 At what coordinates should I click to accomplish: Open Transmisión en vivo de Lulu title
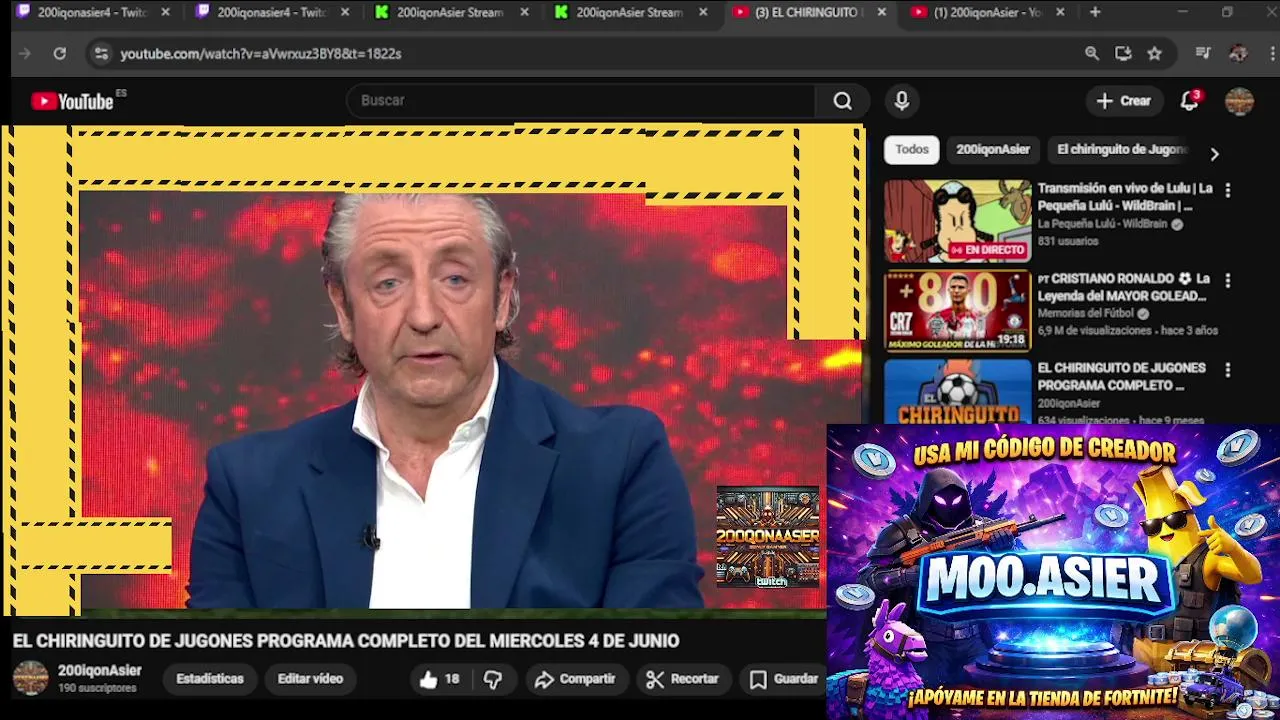pyautogui.click(x=1125, y=197)
